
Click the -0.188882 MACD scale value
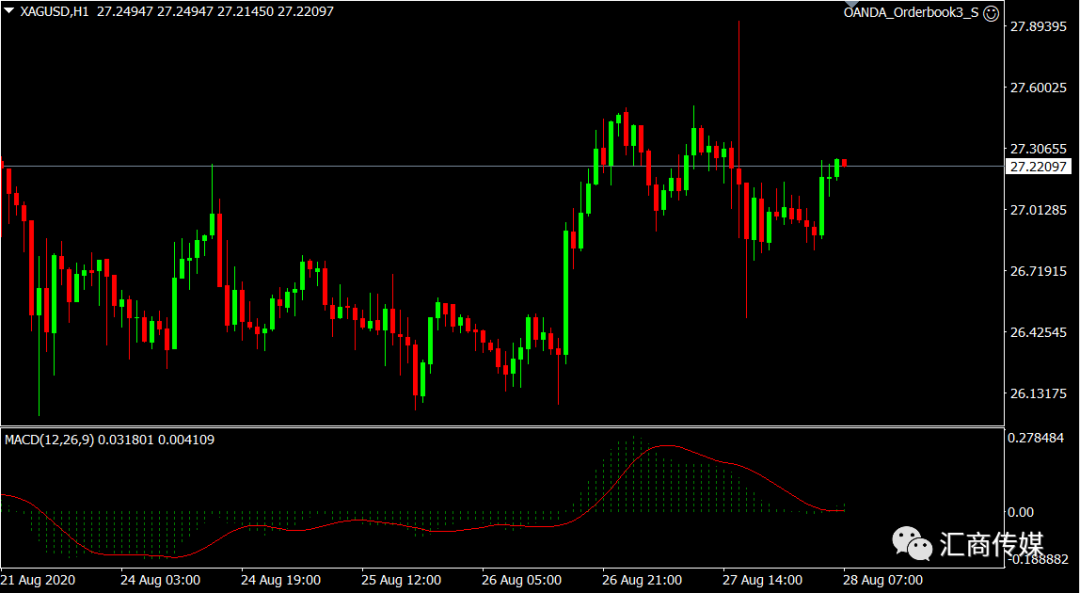pyautogui.click(x=1038, y=559)
